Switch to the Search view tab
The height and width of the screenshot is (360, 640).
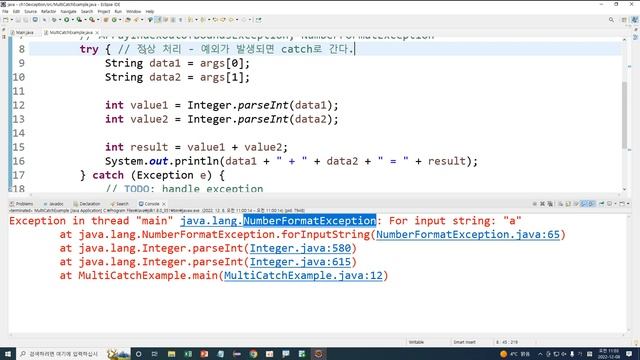coord(120,204)
